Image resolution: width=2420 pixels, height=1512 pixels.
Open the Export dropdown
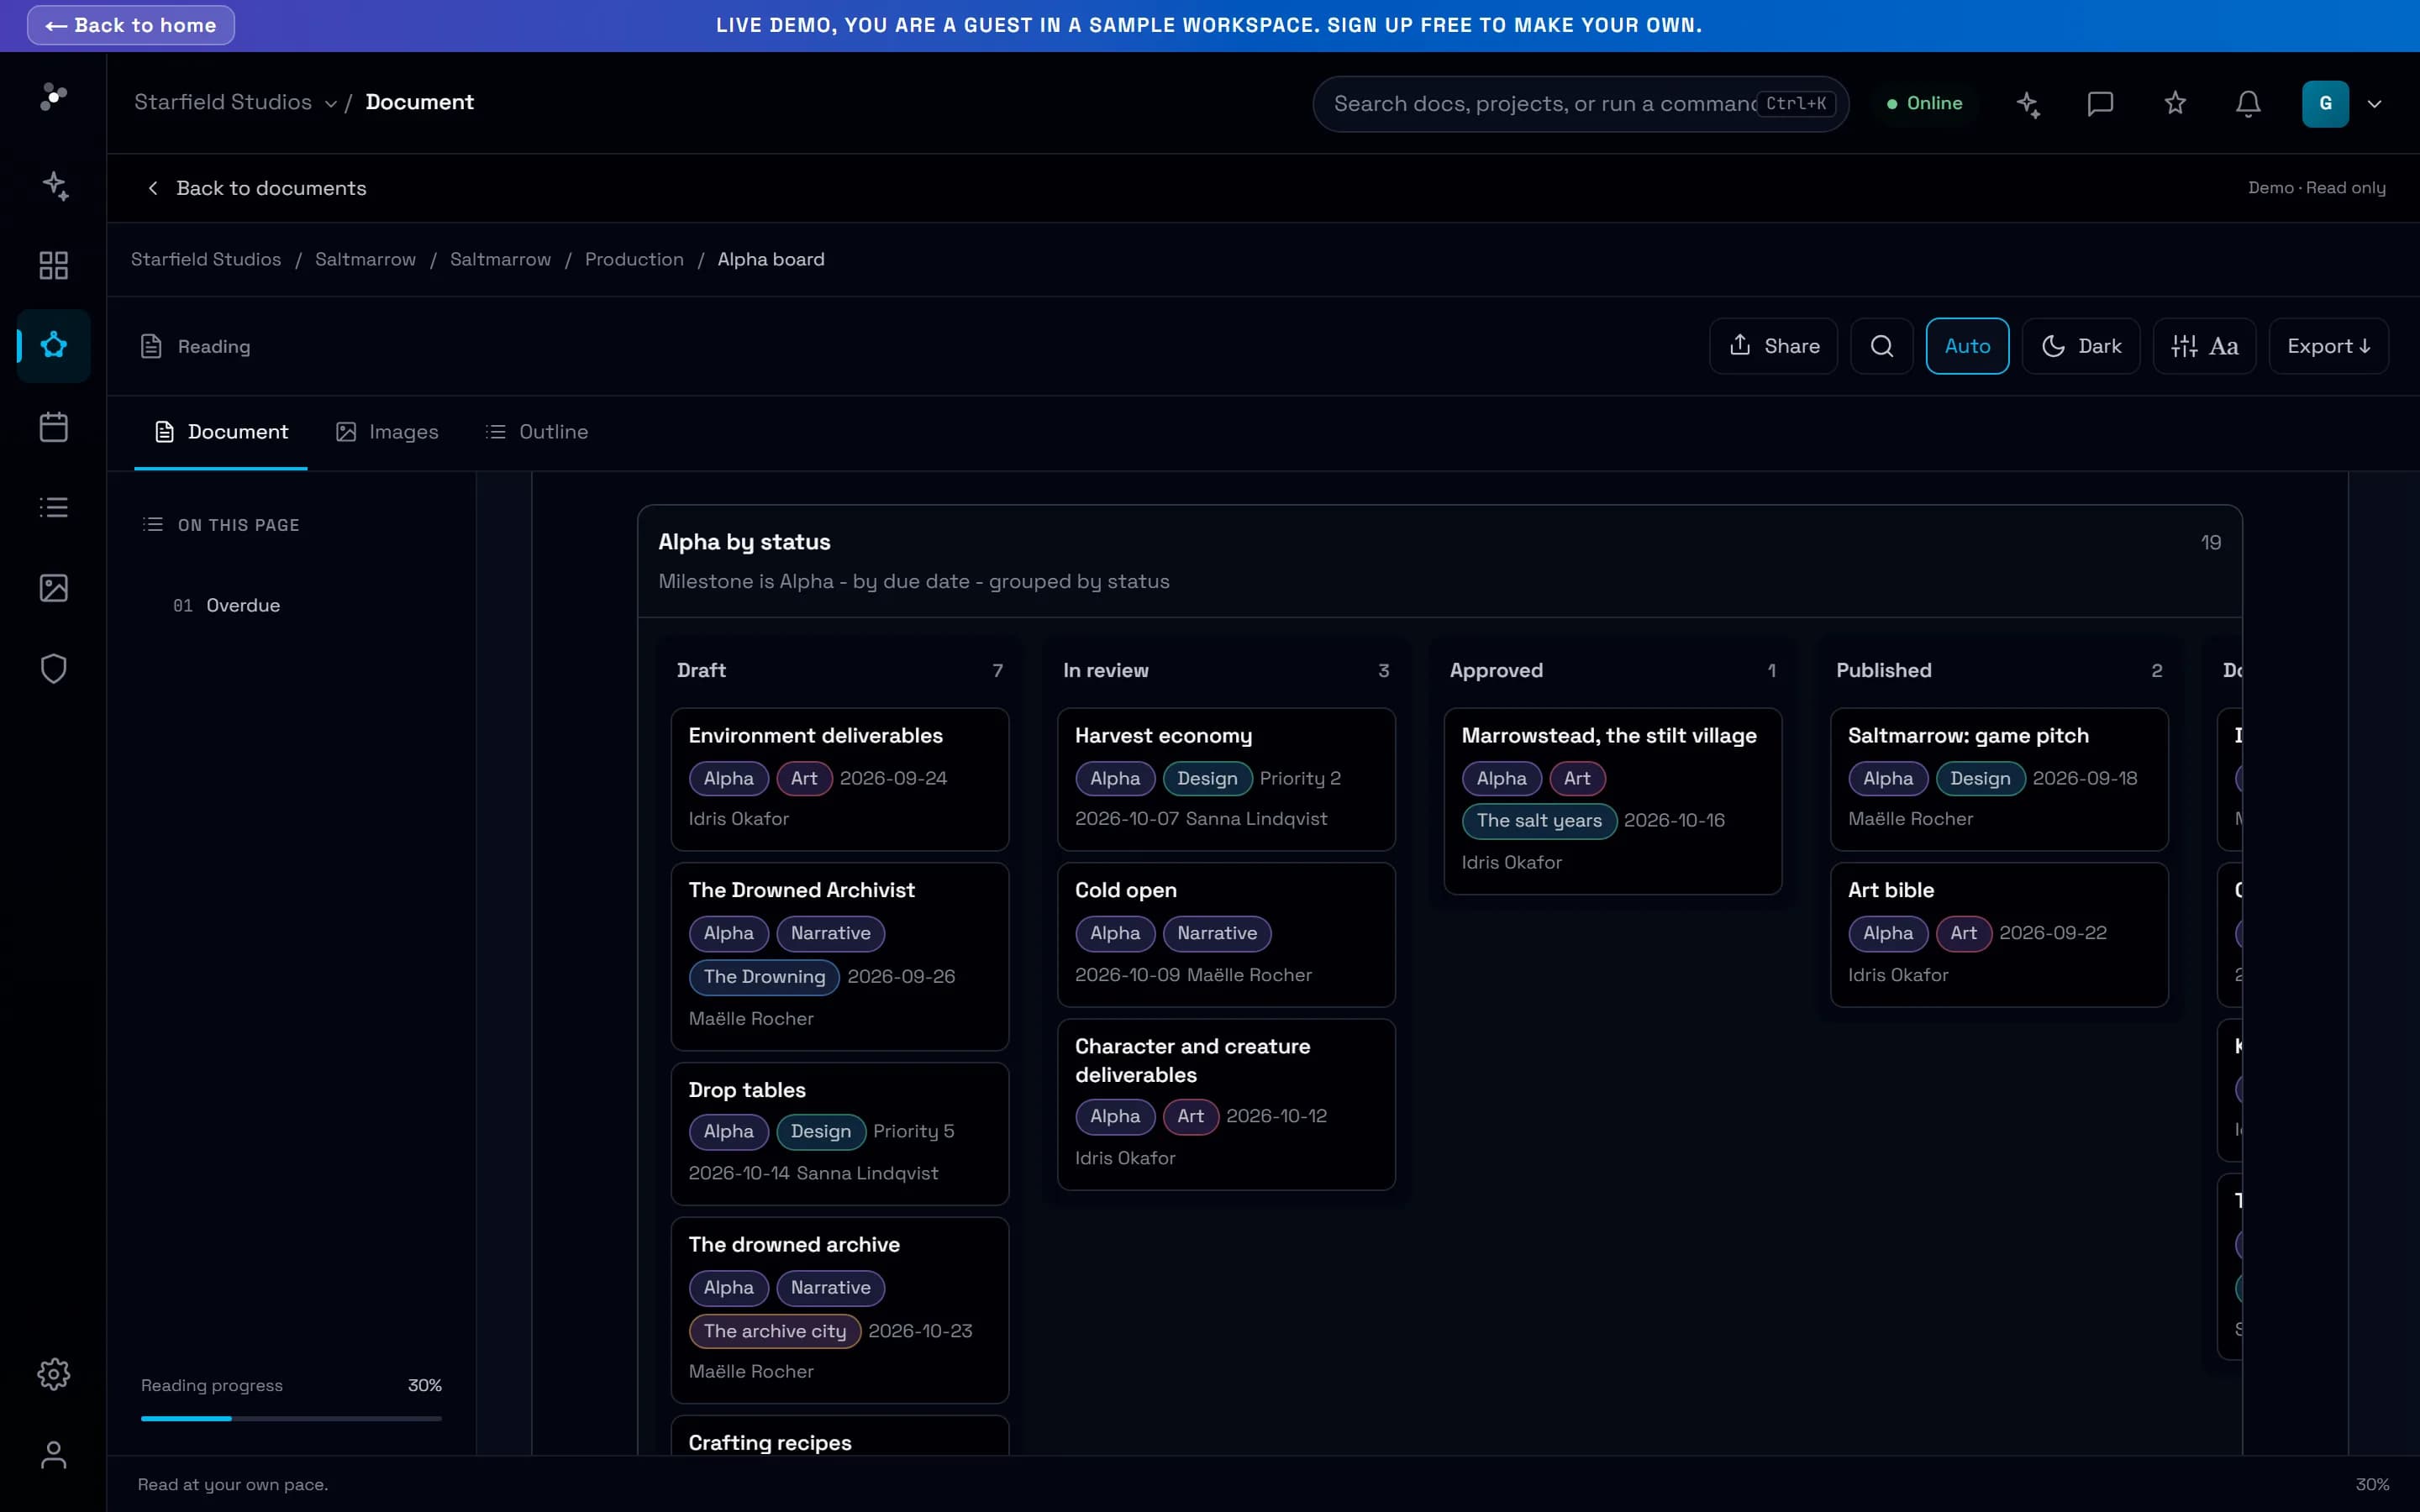pos(2329,346)
